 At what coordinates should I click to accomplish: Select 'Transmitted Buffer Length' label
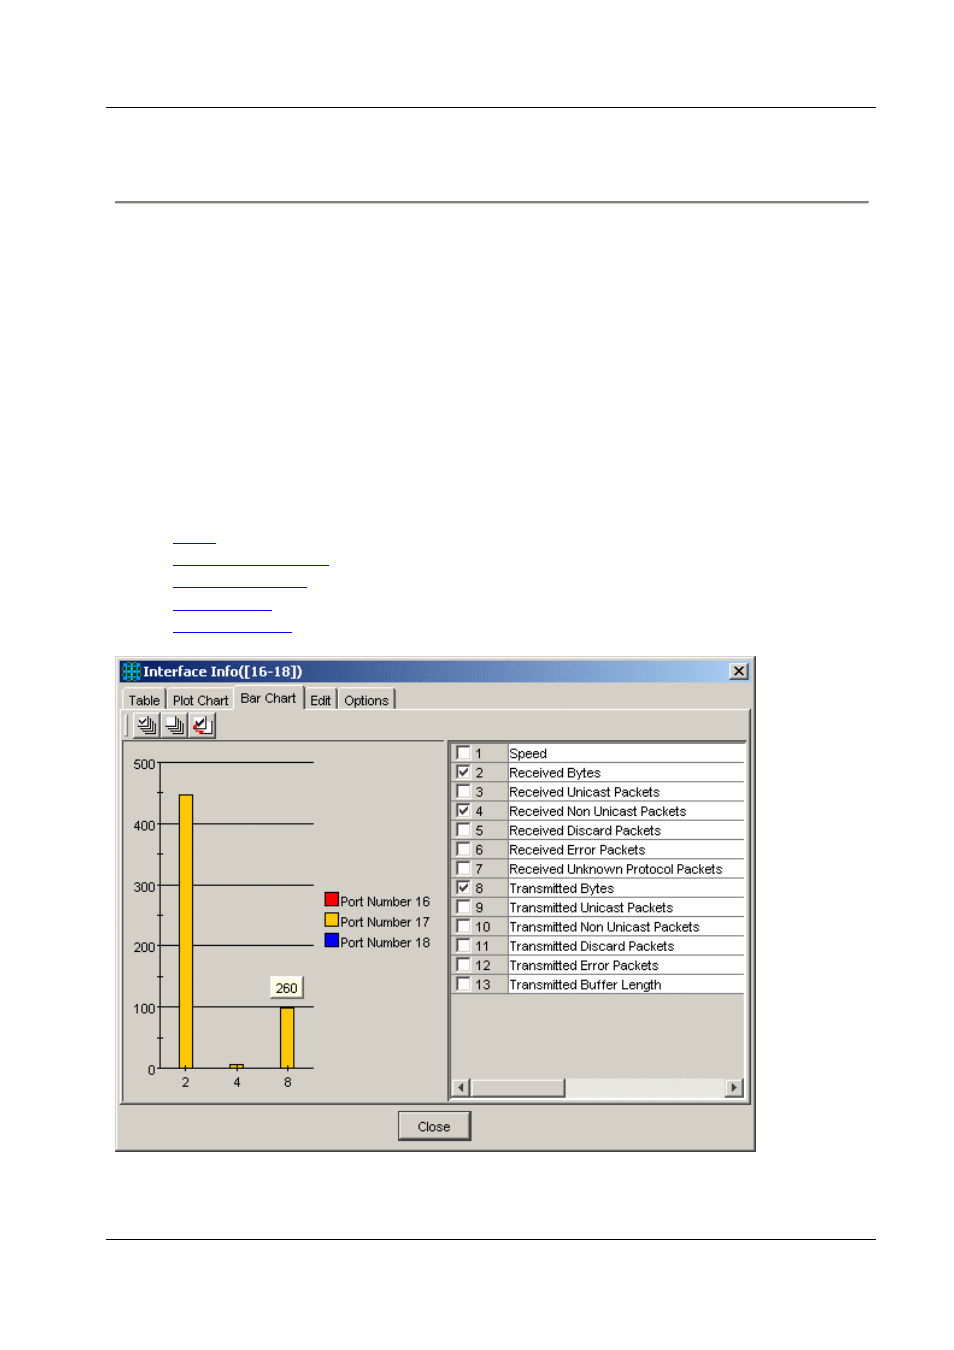[x=585, y=985]
